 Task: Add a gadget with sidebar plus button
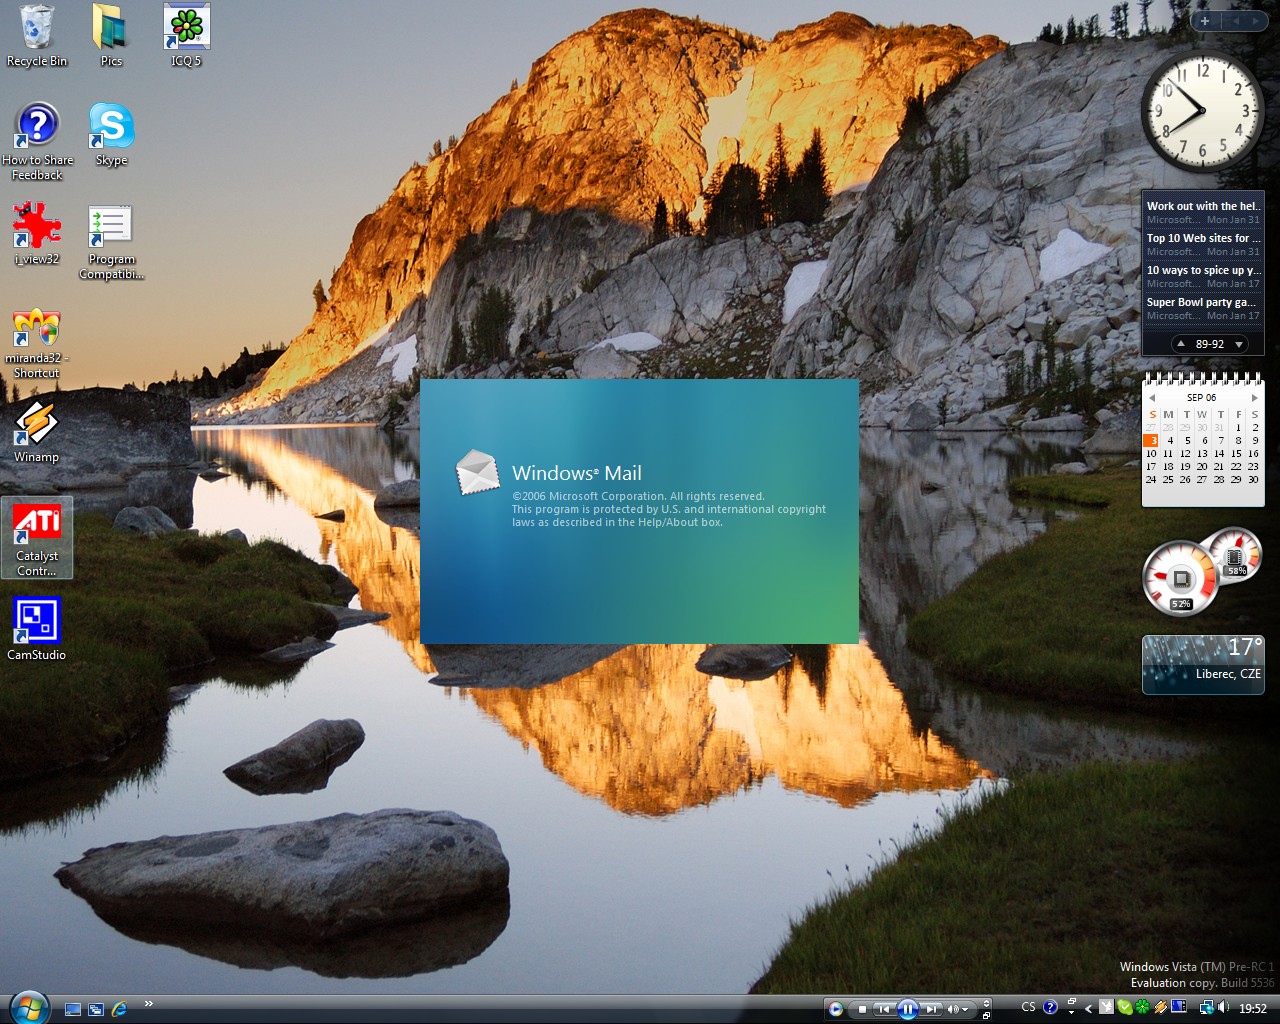[x=1204, y=20]
